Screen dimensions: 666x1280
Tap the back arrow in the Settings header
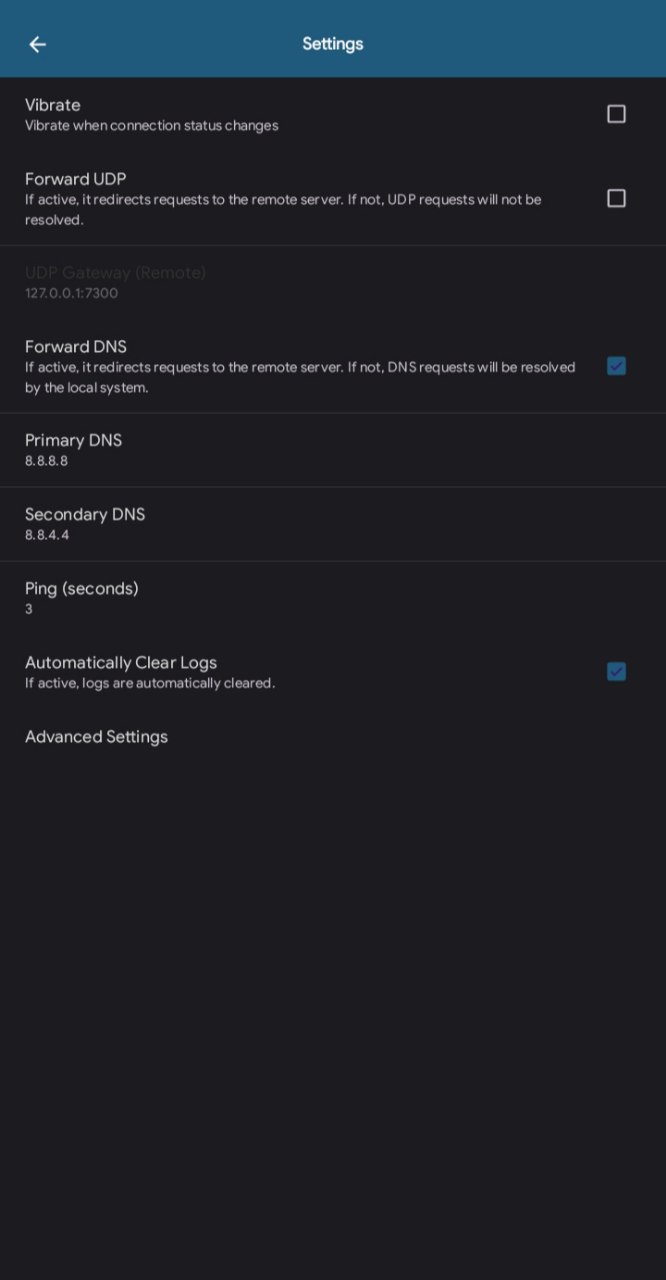(x=37, y=44)
